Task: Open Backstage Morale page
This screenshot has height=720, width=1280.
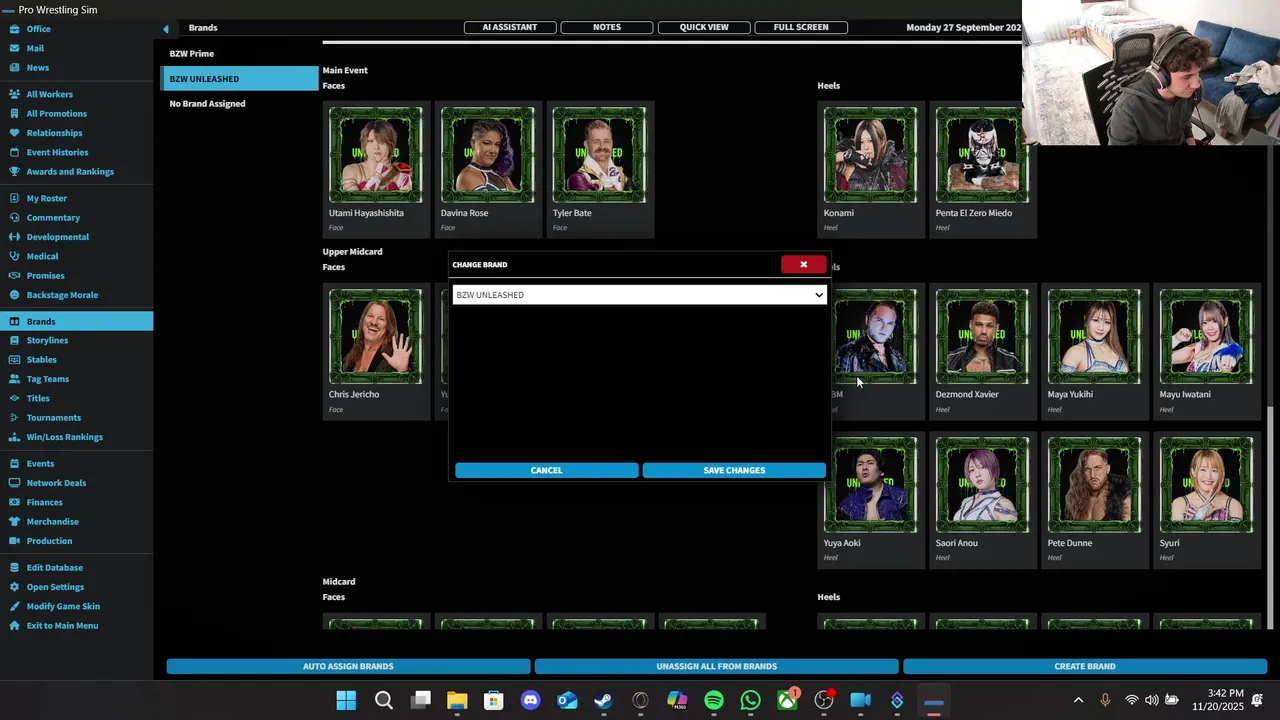Action: tap(62, 295)
